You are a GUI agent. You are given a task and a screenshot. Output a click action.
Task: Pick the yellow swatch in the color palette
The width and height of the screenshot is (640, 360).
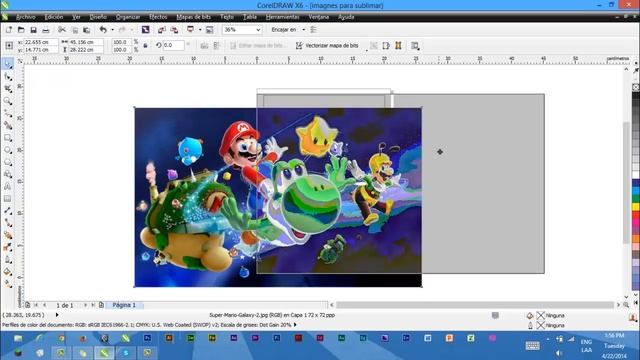[x=636, y=207]
